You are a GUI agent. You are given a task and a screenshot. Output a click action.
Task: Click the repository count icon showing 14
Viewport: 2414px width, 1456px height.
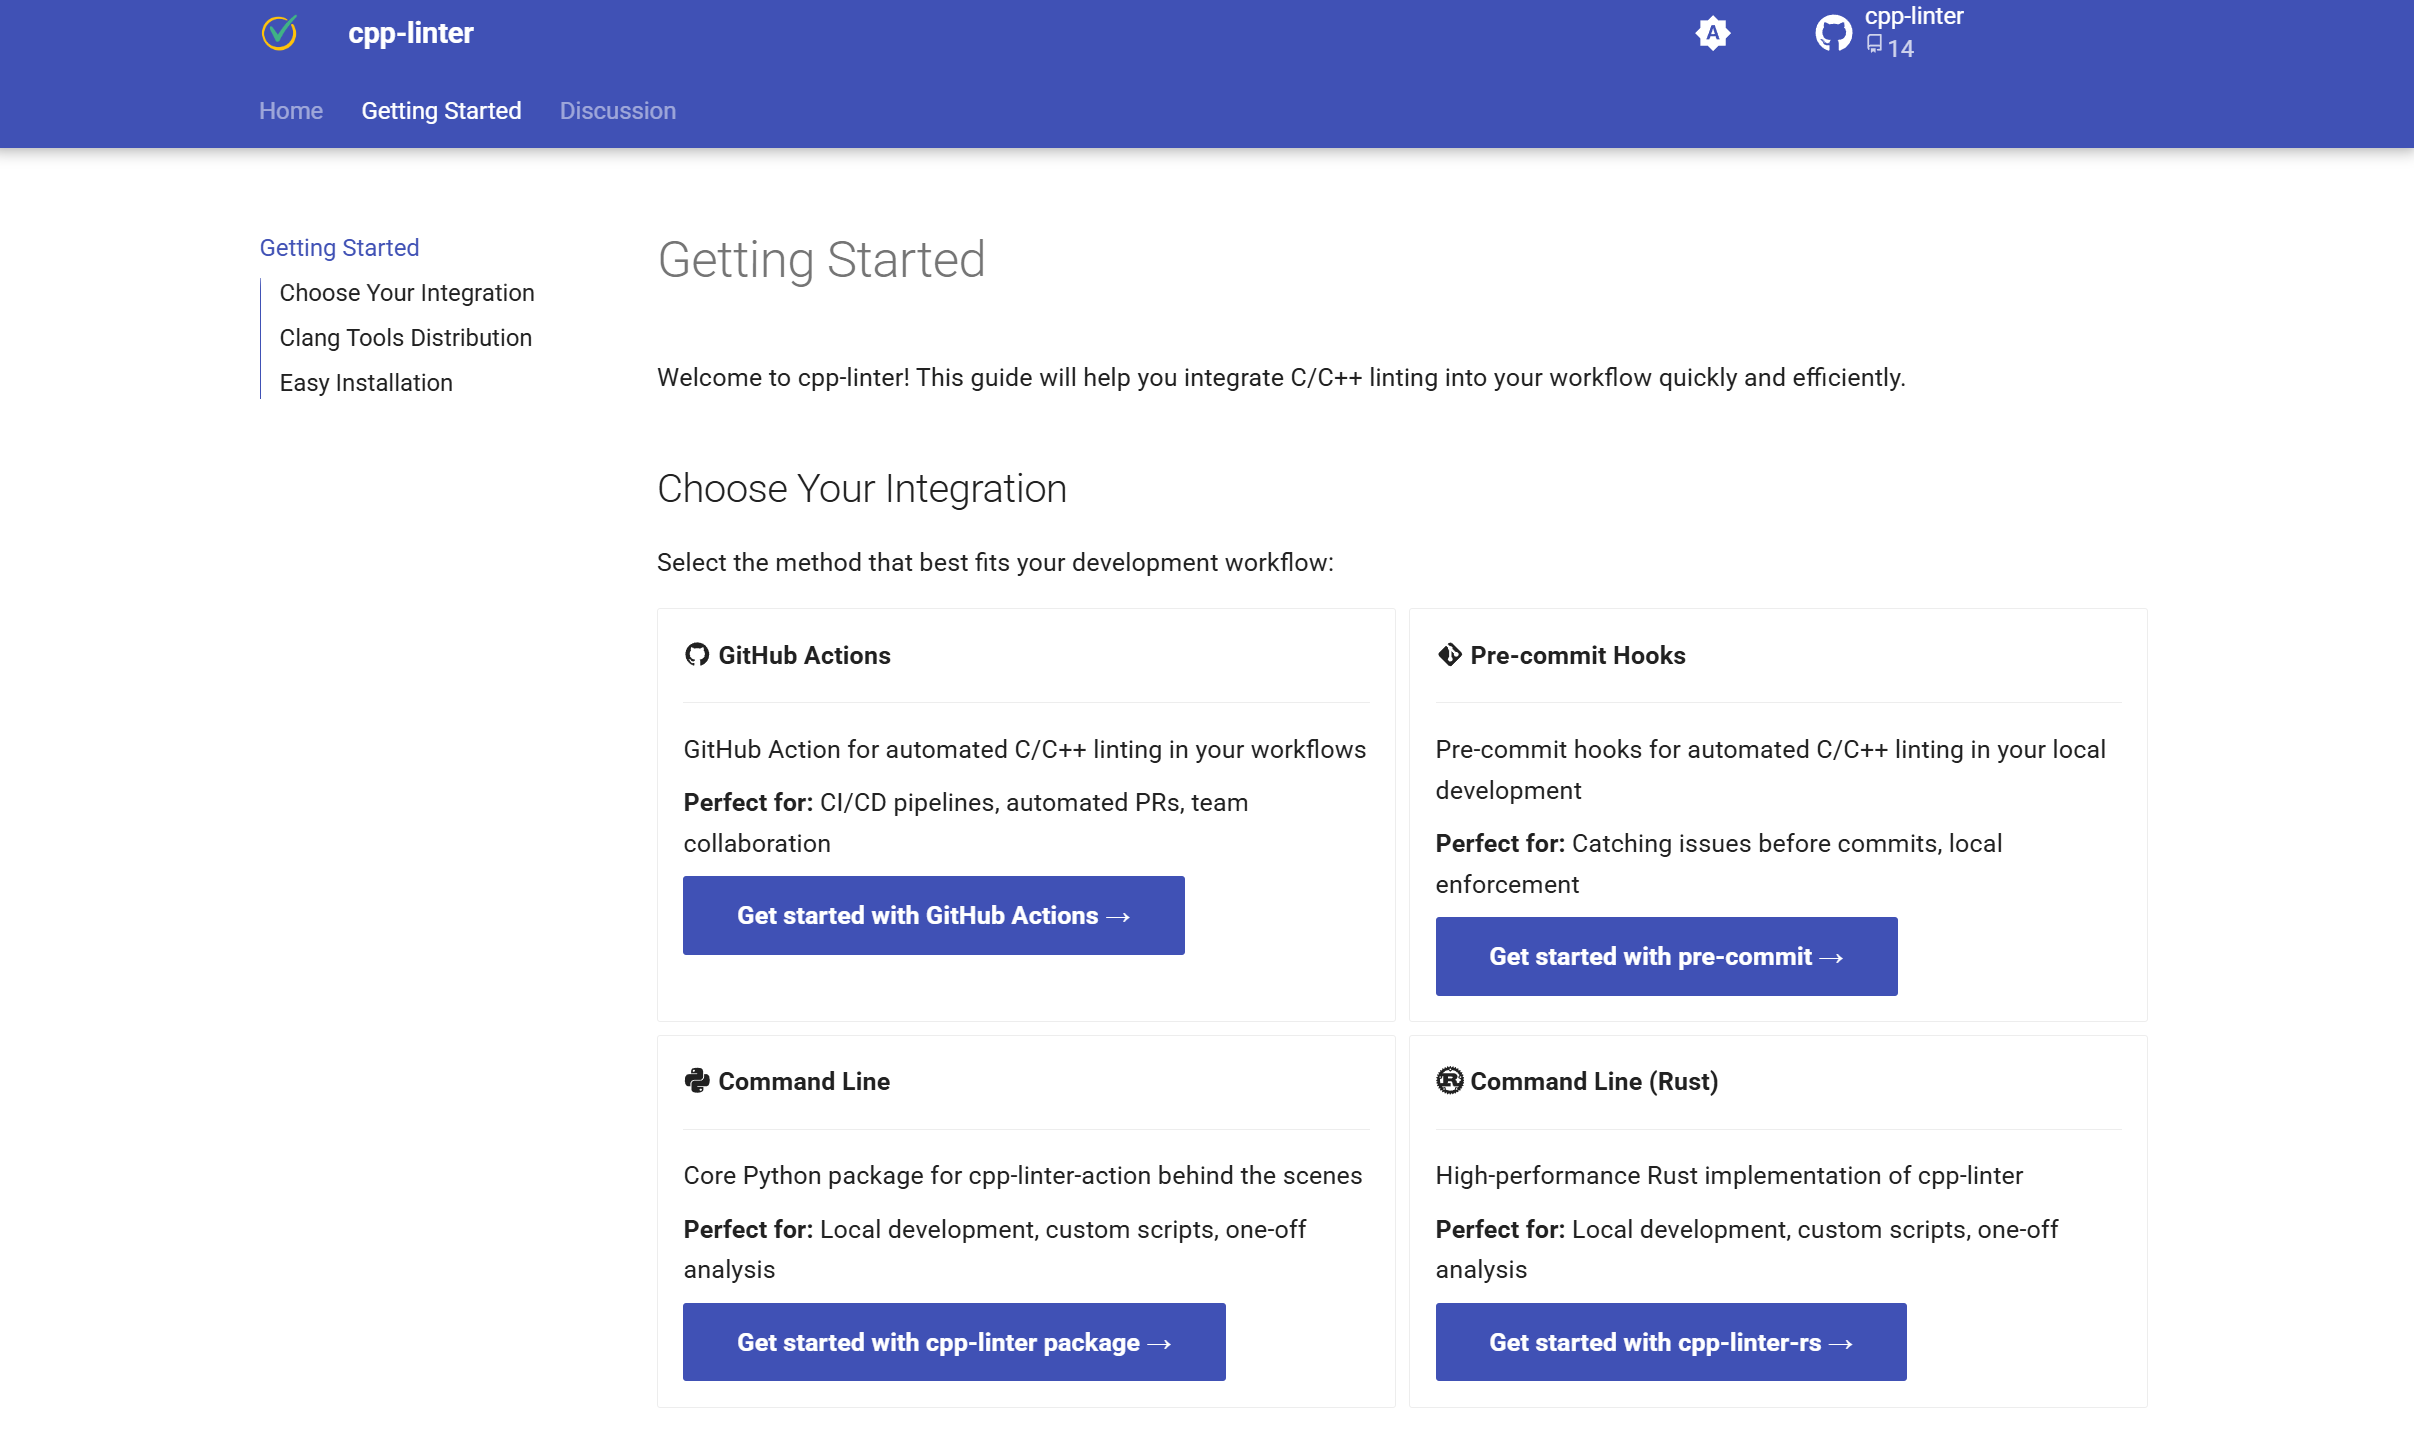[x=1874, y=46]
